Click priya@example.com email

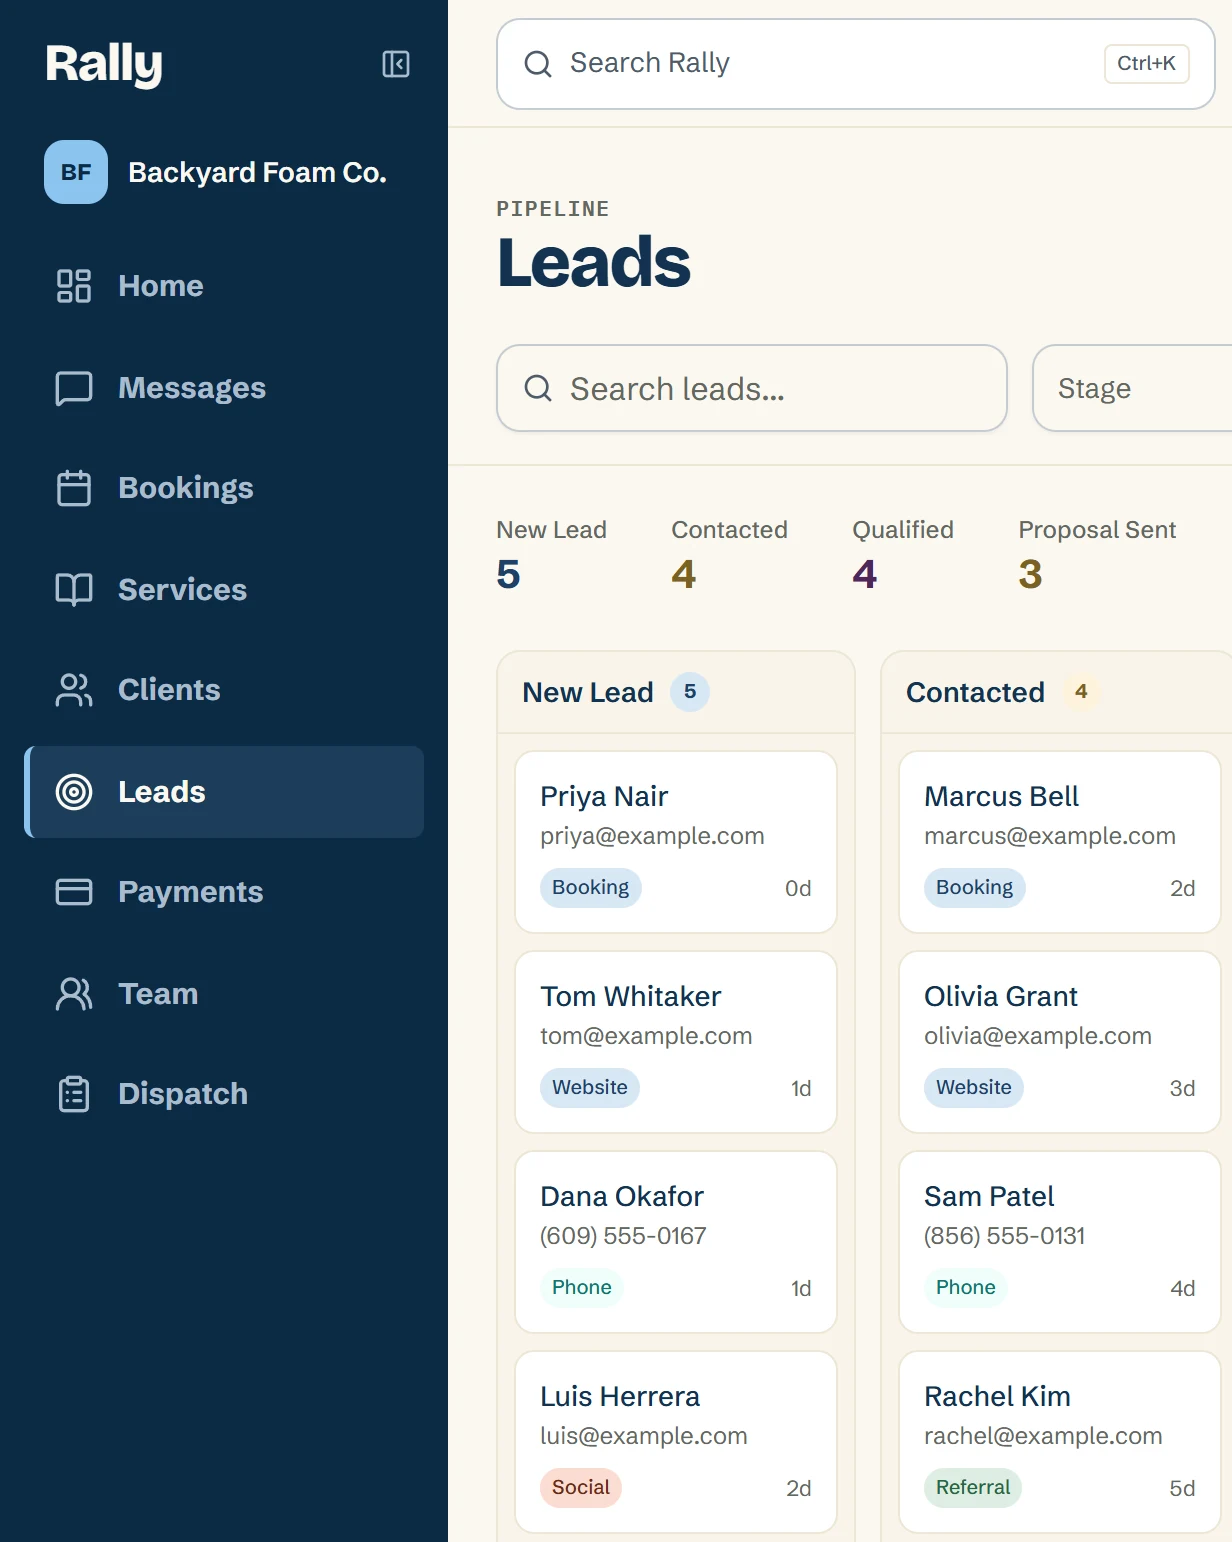point(652,836)
